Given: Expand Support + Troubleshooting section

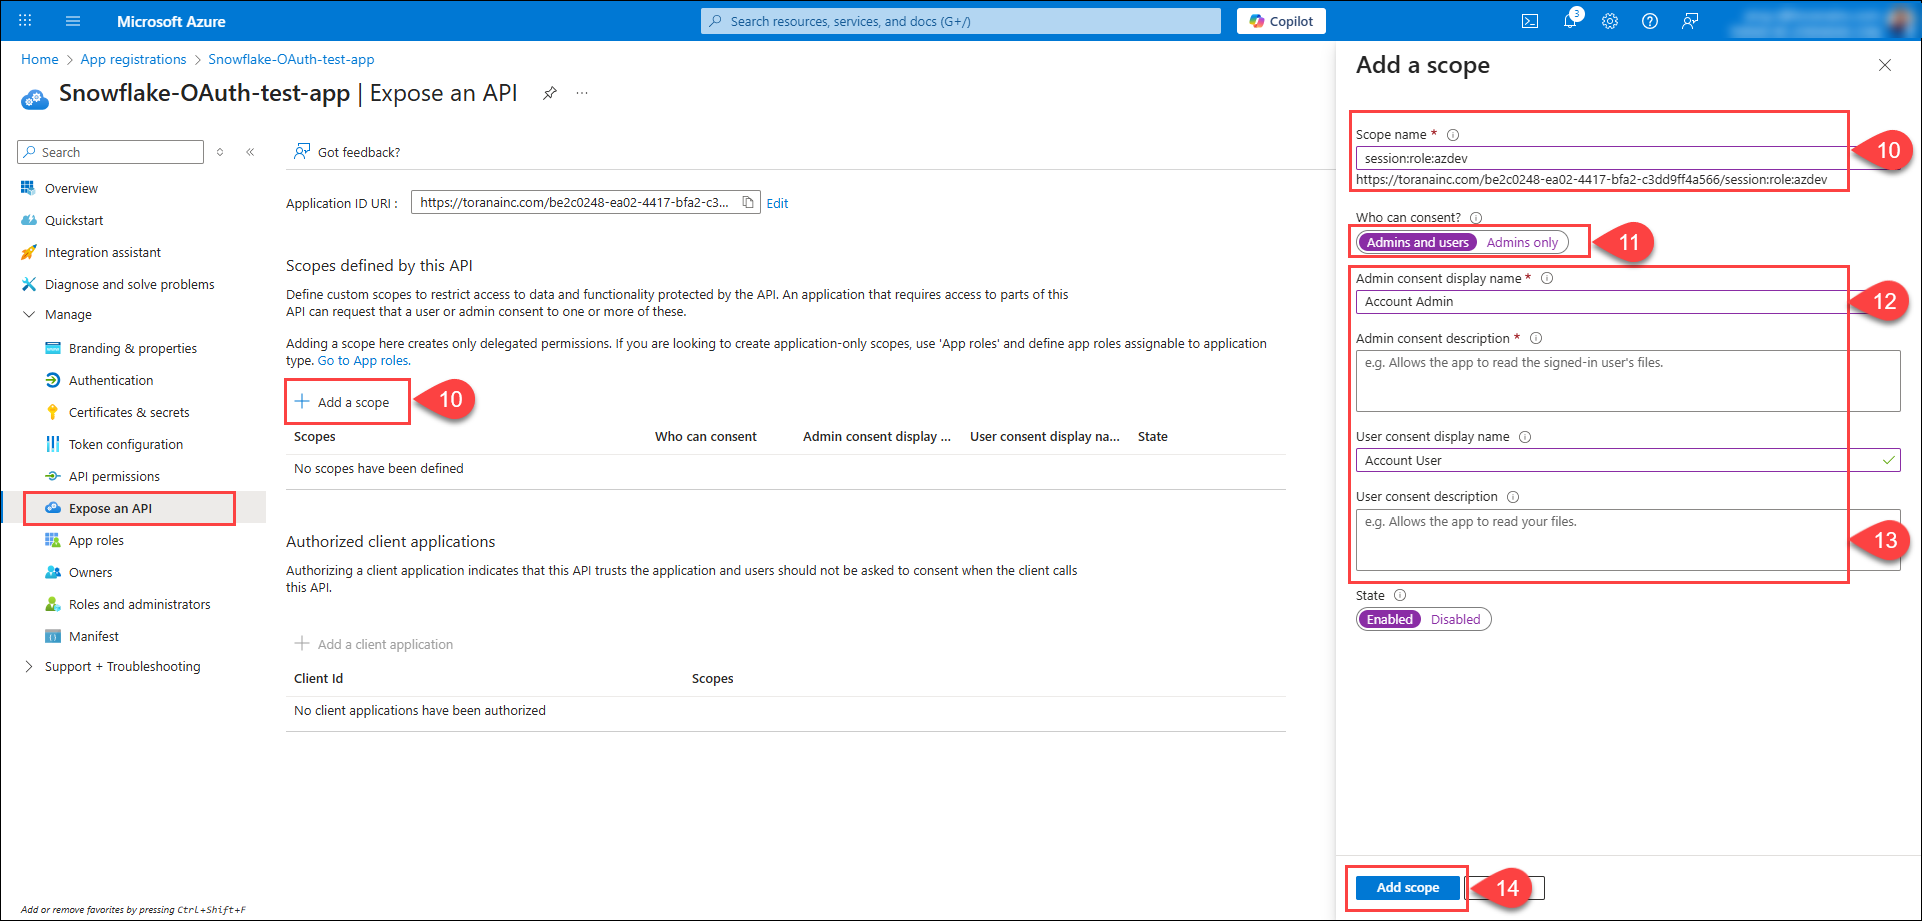Looking at the screenshot, I should [x=29, y=666].
